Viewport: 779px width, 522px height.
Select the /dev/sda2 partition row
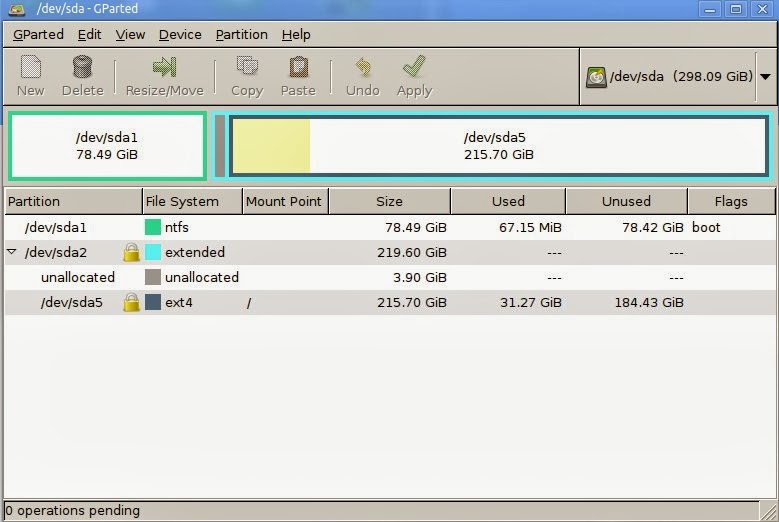tap(390, 252)
